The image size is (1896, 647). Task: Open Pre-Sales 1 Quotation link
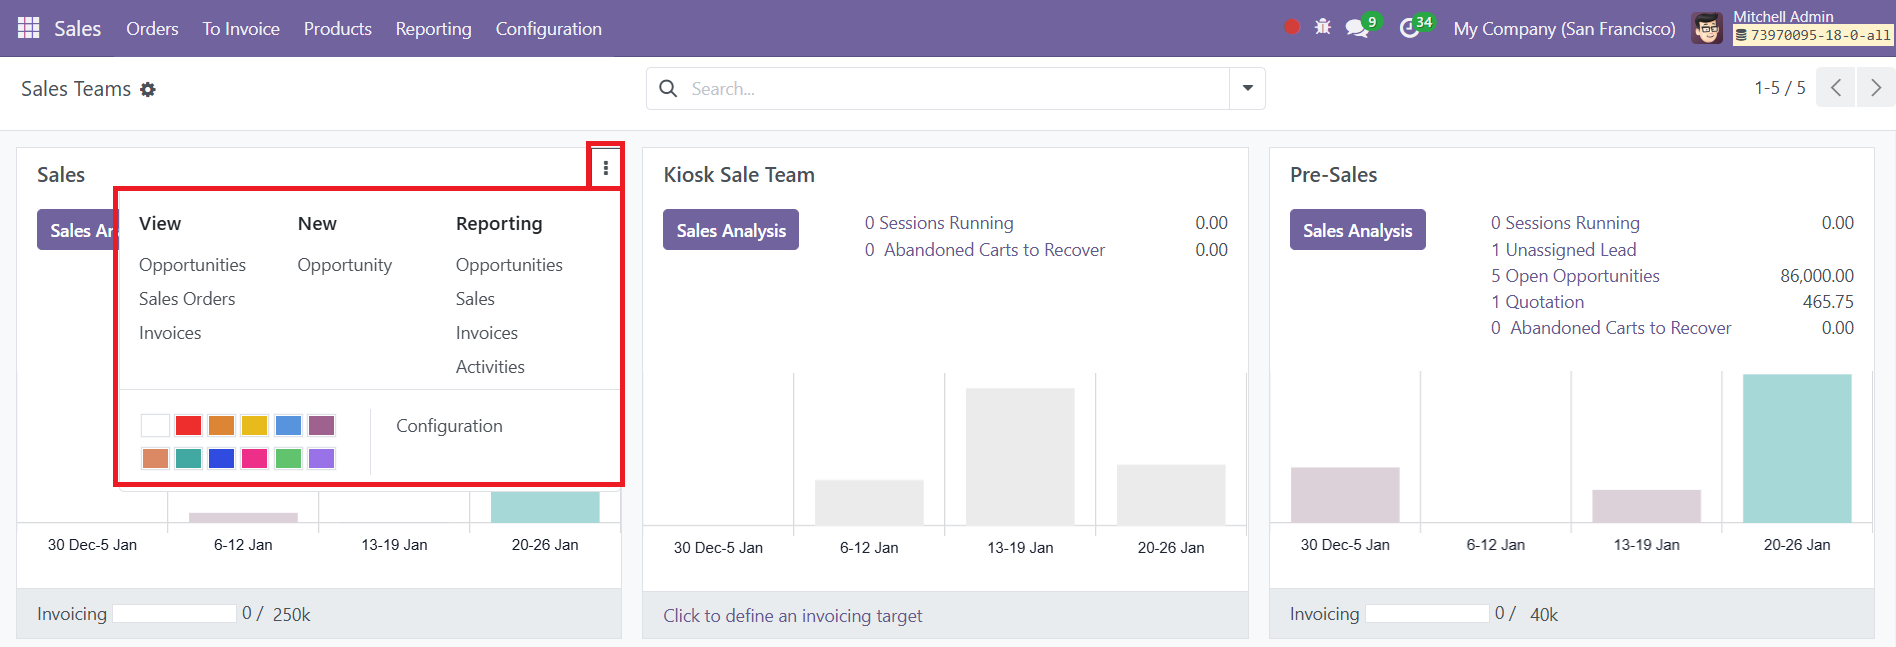tap(1538, 302)
